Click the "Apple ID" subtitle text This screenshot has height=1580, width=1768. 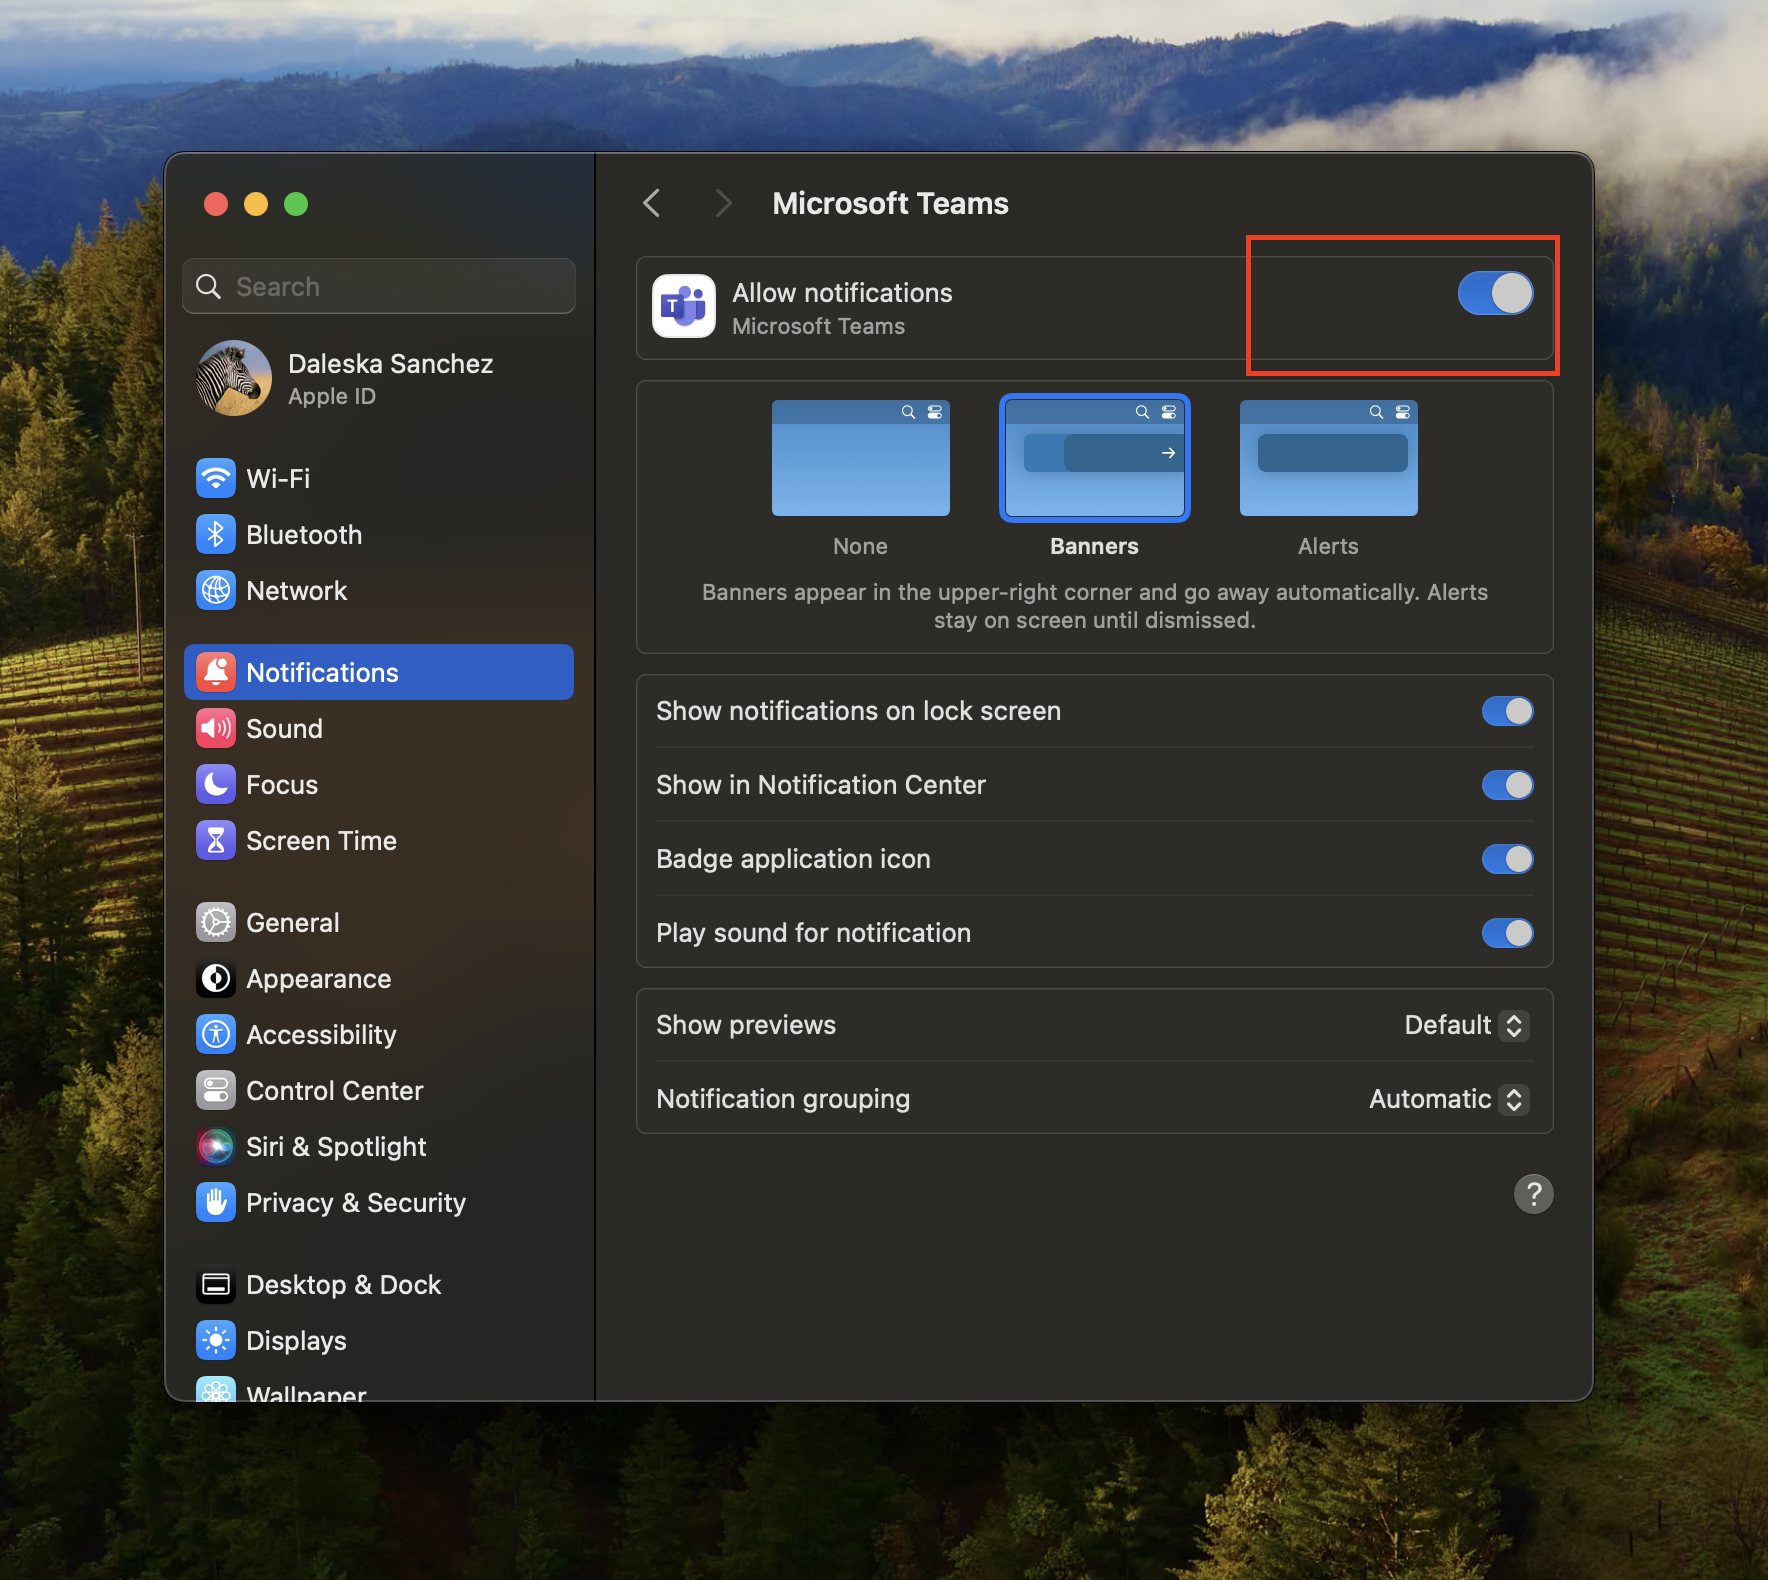tap(332, 397)
